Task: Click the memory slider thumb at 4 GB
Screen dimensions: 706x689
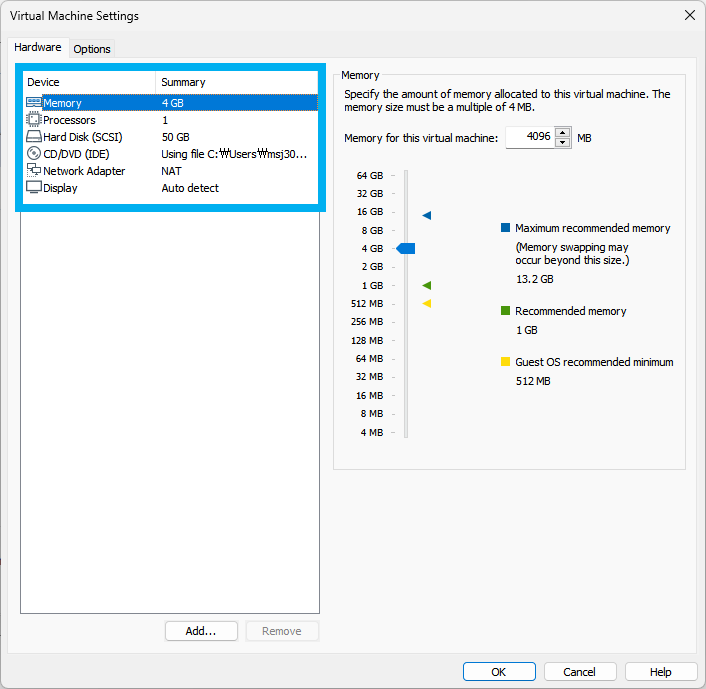Action: tap(406, 248)
